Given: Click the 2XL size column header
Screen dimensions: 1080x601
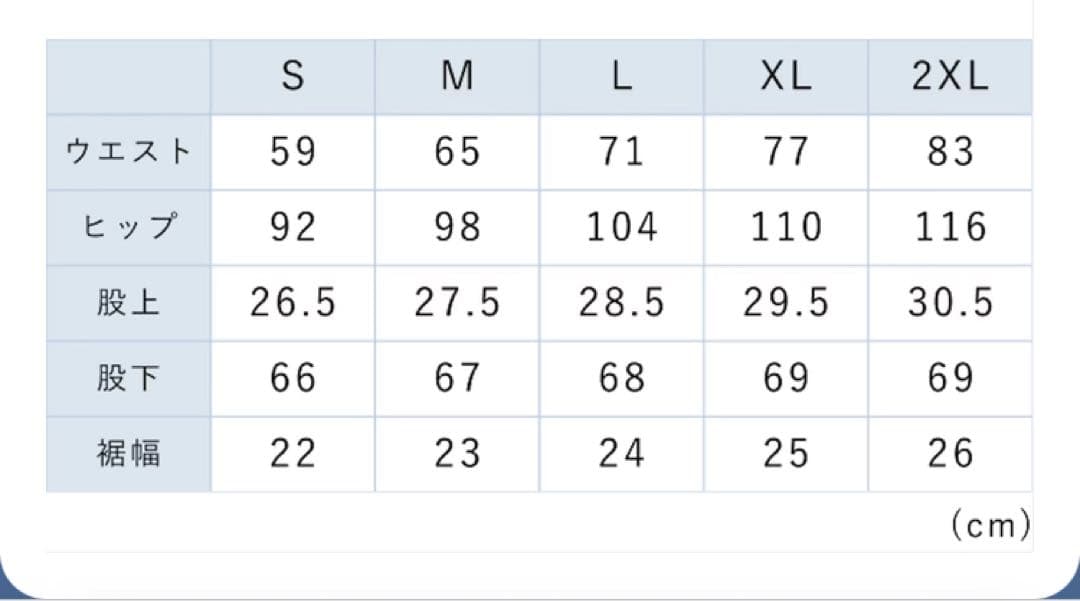Looking at the screenshot, I should (x=950, y=77).
